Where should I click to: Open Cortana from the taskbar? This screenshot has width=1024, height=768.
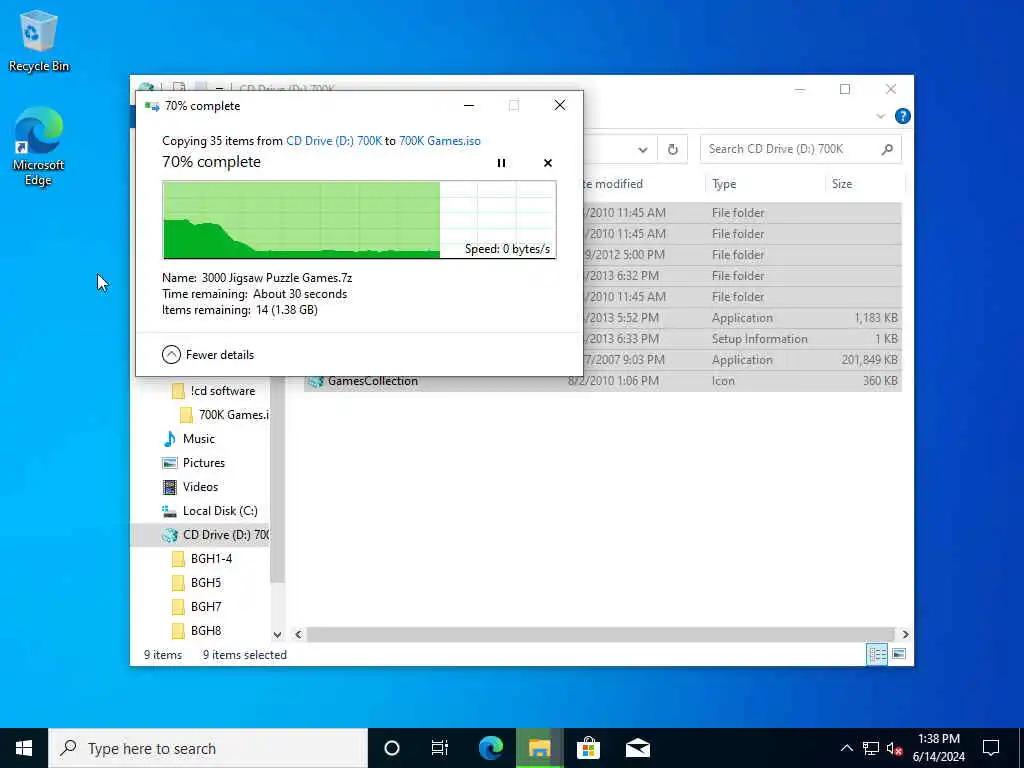click(392, 748)
